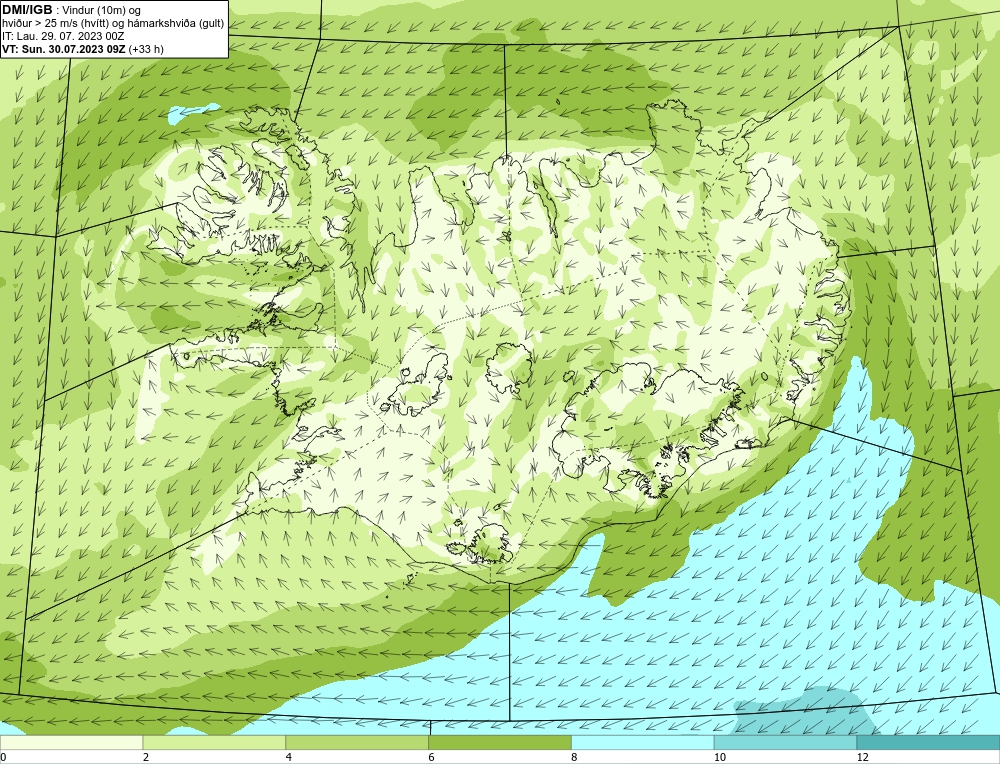This screenshot has width=1000, height=764.
Task: Click the teal swatch above 12 m/s
Action: tap(929, 743)
